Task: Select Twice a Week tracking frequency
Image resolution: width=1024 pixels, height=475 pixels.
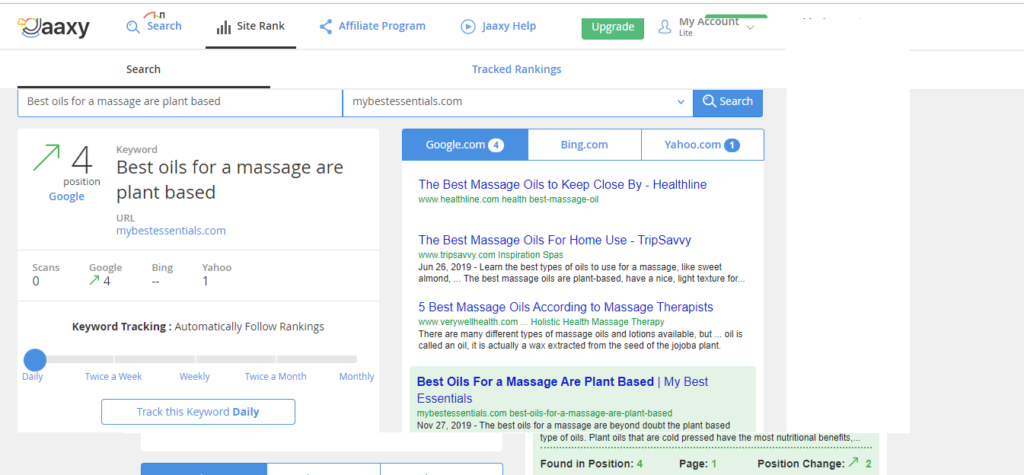Action: coord(113,376)
